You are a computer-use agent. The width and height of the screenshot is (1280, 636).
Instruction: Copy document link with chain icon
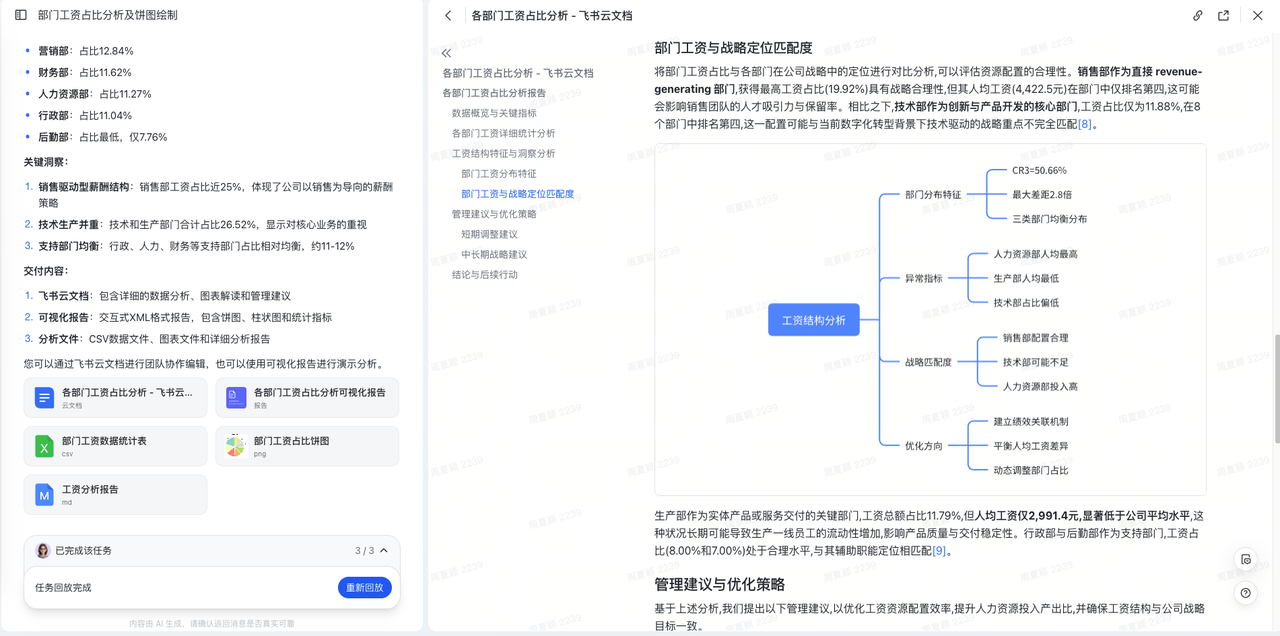tap(1197, 16)
